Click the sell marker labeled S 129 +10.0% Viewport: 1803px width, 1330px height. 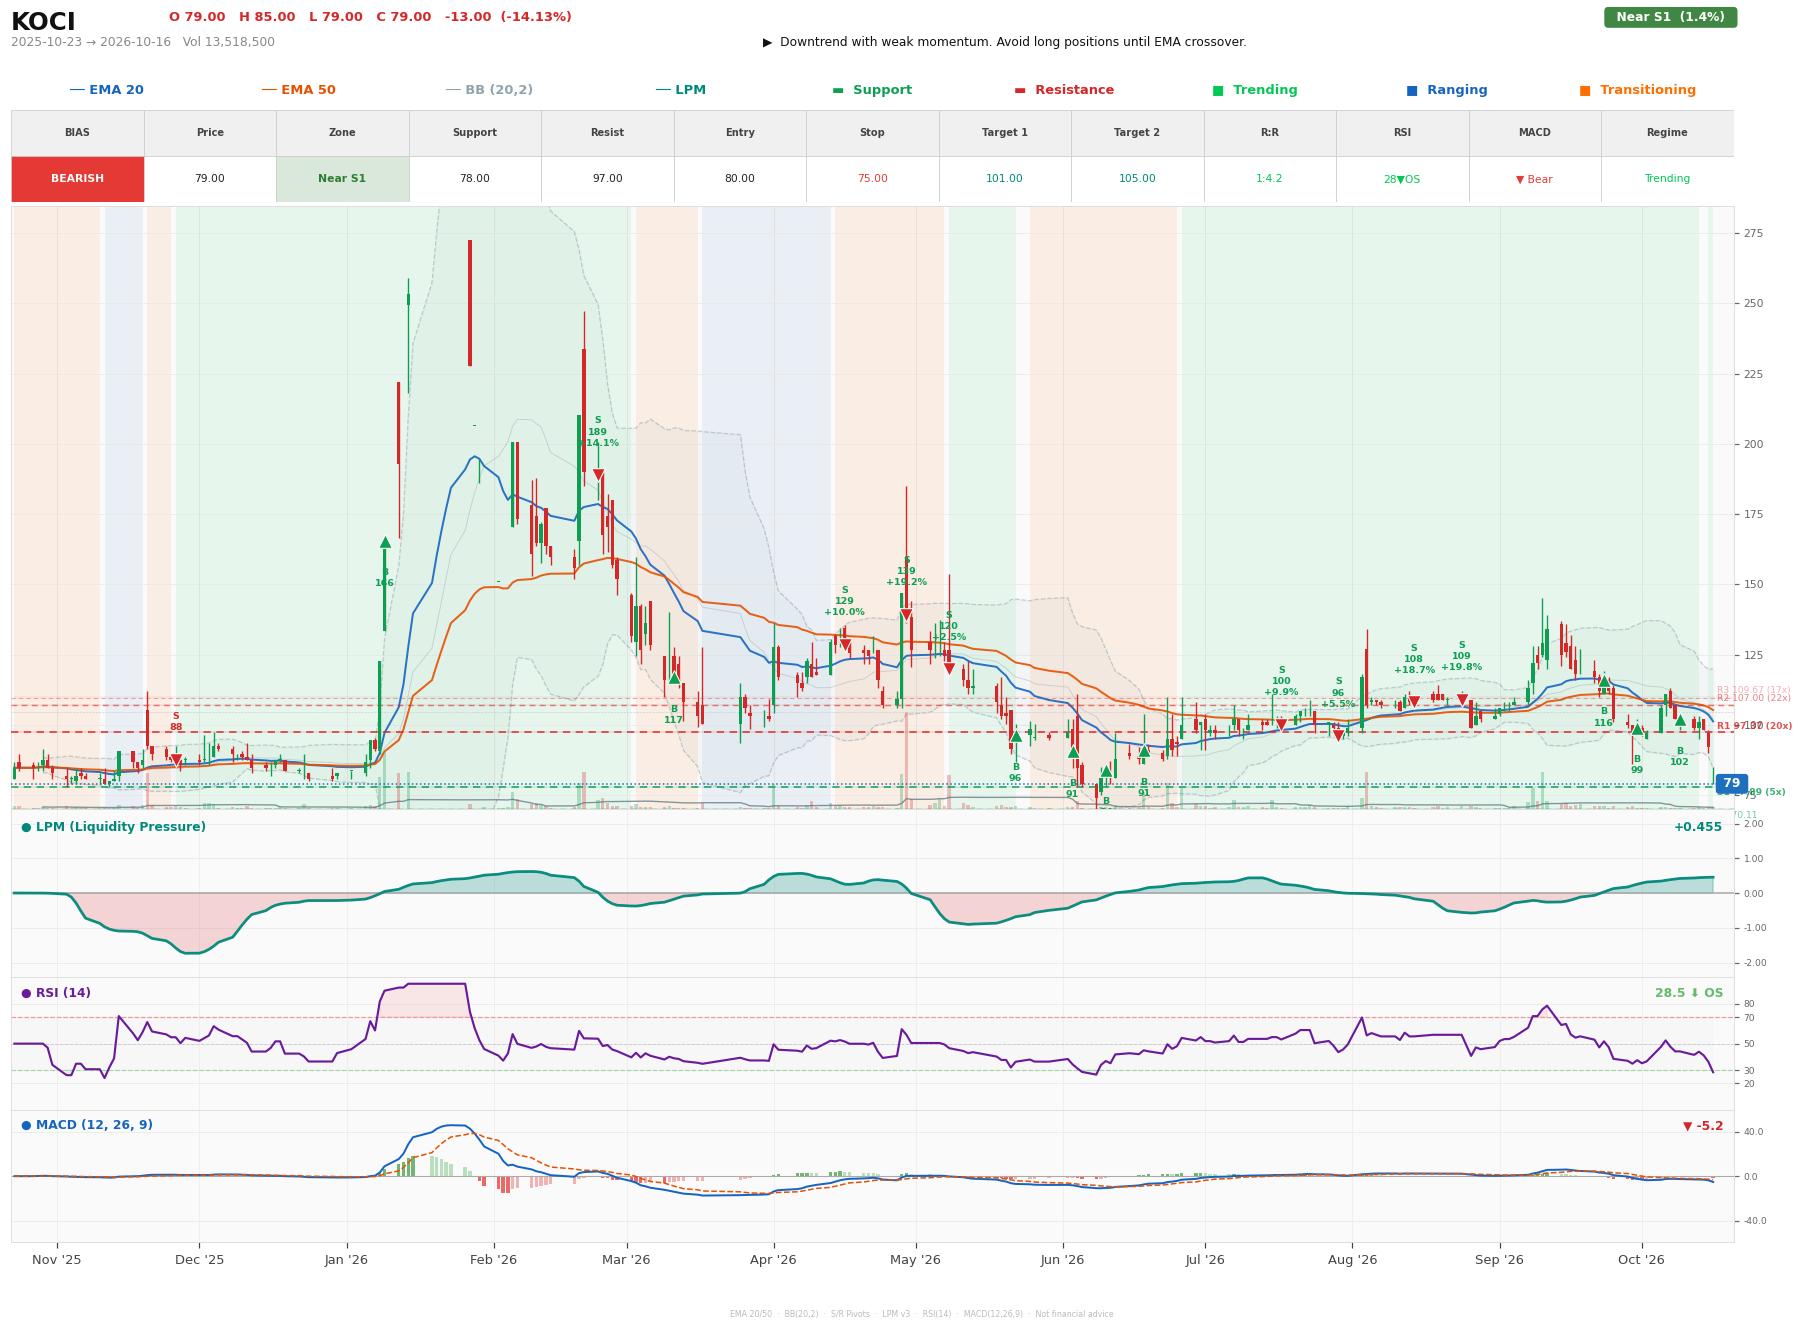(x=845, y=645)
